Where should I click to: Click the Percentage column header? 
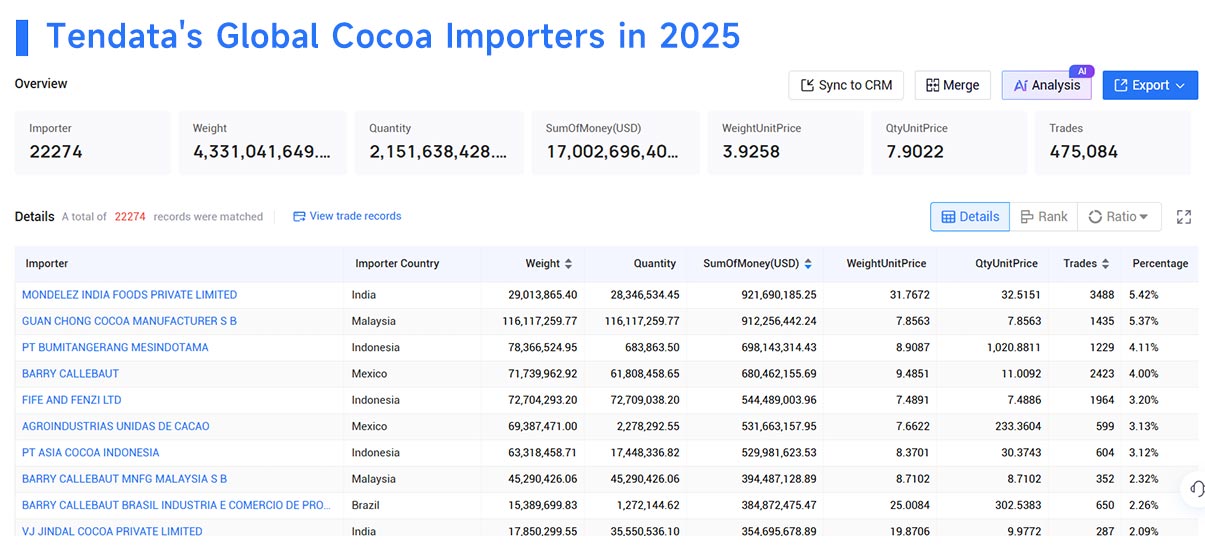pyautogui.click(x=1160, y=264)
